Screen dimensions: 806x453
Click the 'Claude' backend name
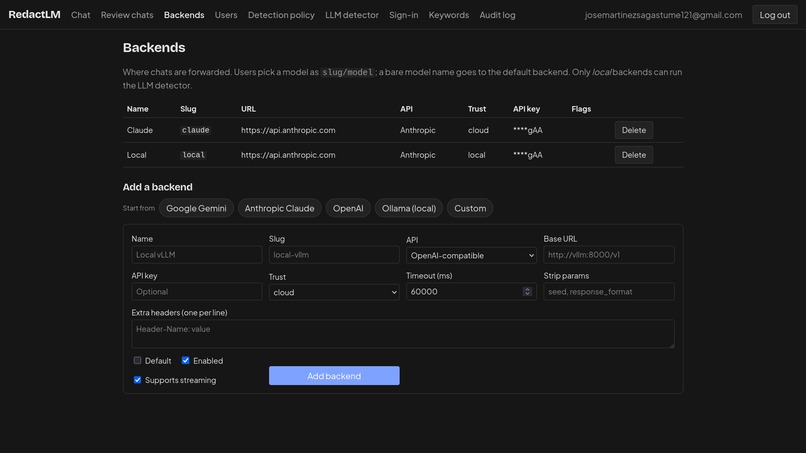pyautogui.click(x=140, y=130)
